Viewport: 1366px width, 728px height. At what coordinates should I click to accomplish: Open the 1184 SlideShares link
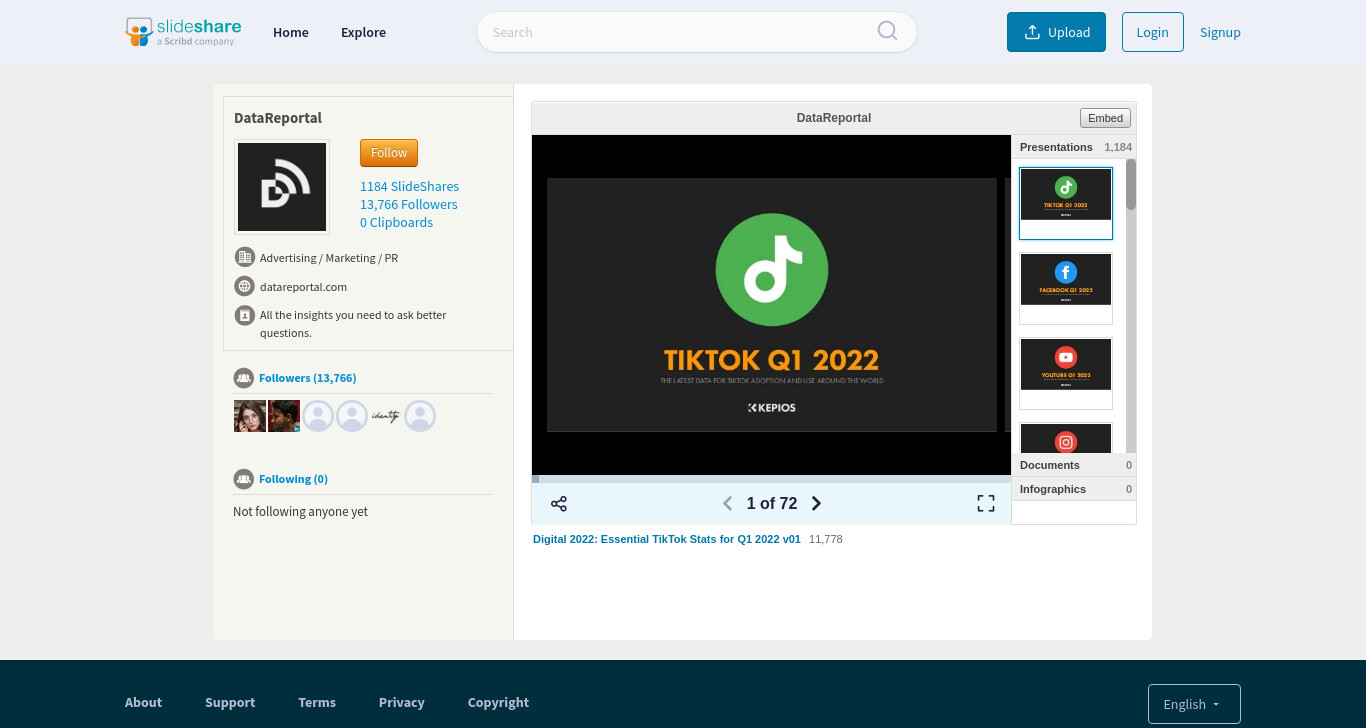(x=410, y=186)
